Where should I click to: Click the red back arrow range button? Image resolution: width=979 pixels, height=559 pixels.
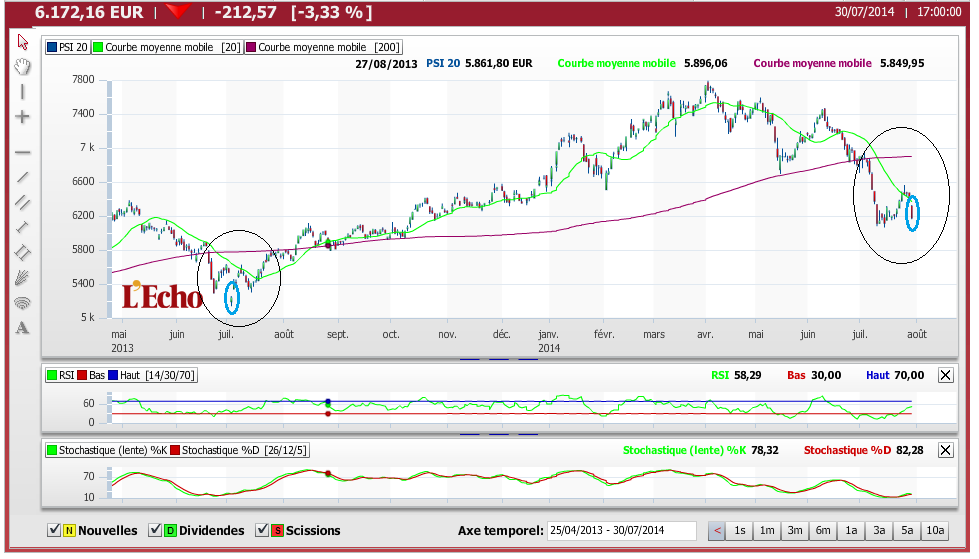click(x=717, y=531)
